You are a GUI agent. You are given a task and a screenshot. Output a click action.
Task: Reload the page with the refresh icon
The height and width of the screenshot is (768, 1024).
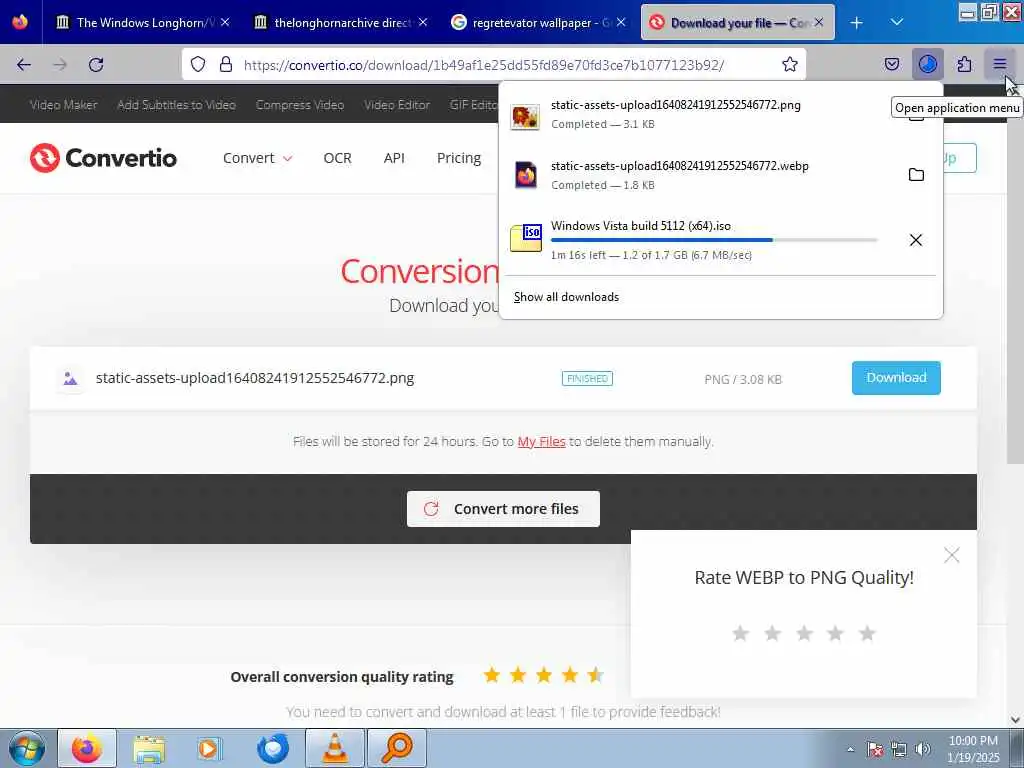pyautogui.click(x=96, y=64)
